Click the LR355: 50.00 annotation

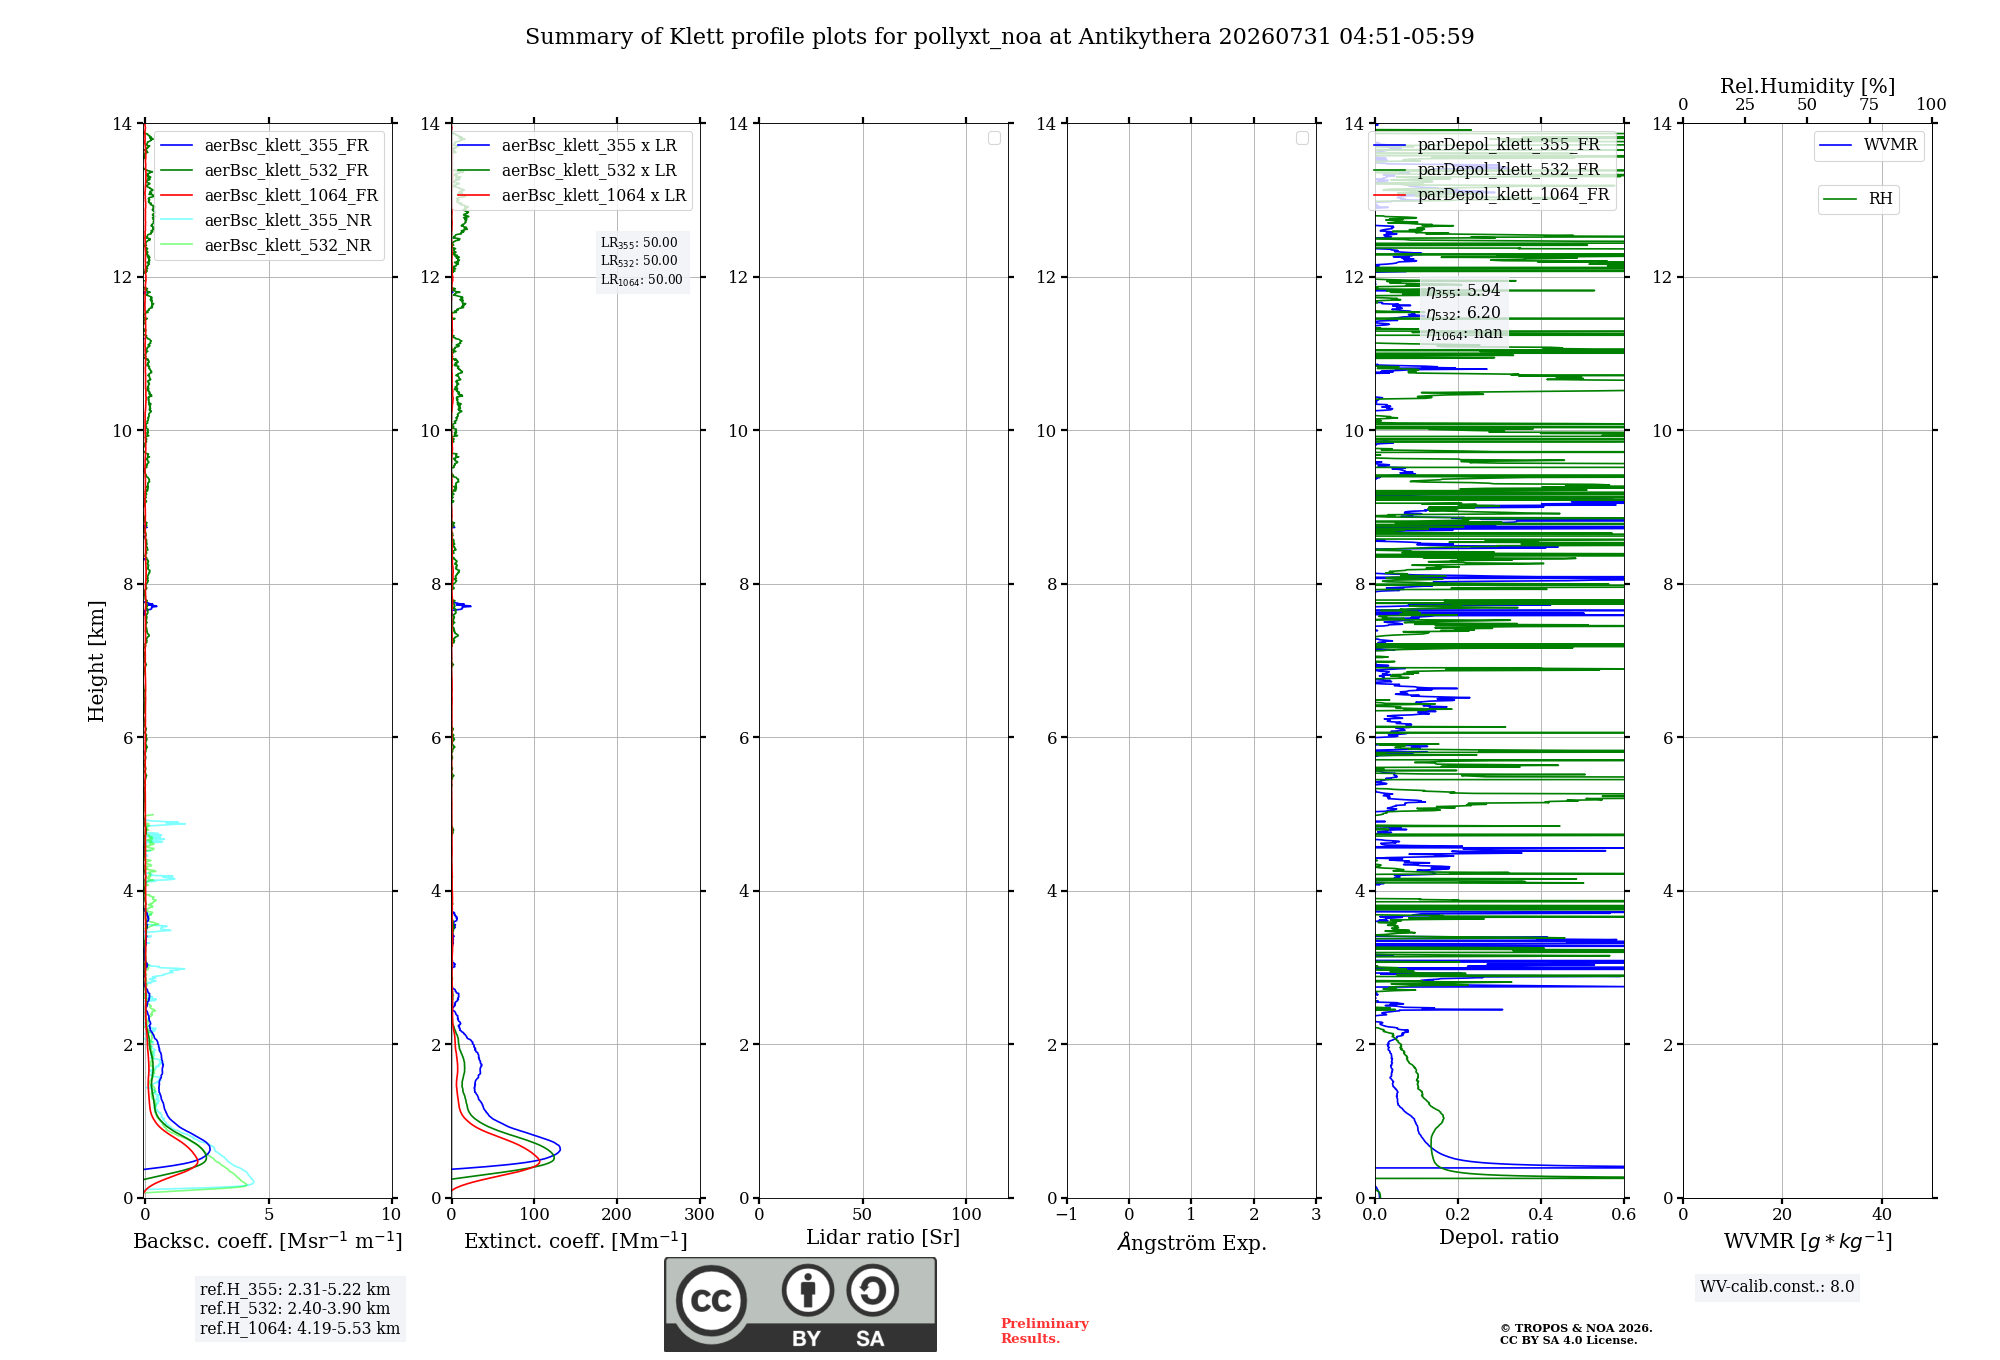click(x=639, y=243)
